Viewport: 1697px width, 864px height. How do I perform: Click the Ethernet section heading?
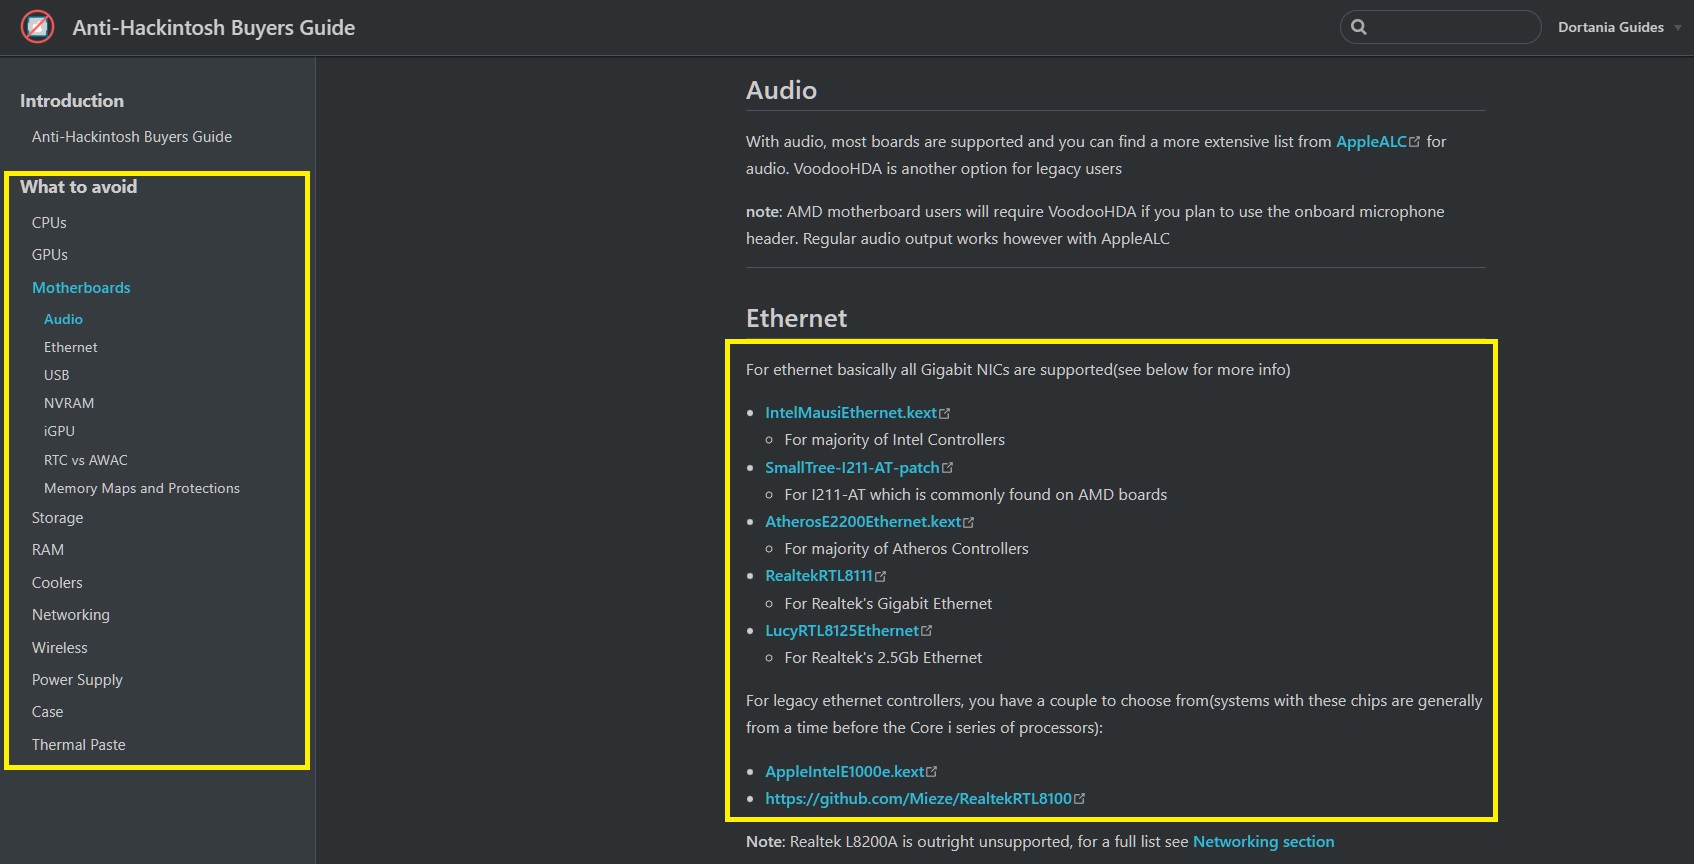point(796,318)
